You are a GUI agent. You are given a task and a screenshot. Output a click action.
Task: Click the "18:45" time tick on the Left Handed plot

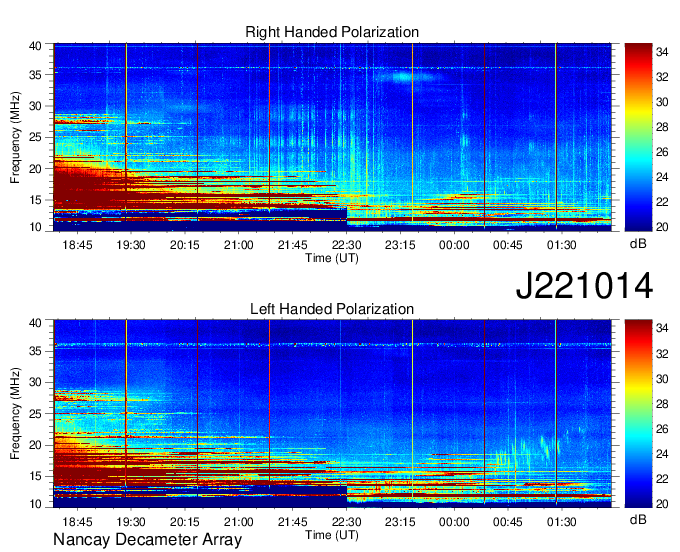coord(77,522)
